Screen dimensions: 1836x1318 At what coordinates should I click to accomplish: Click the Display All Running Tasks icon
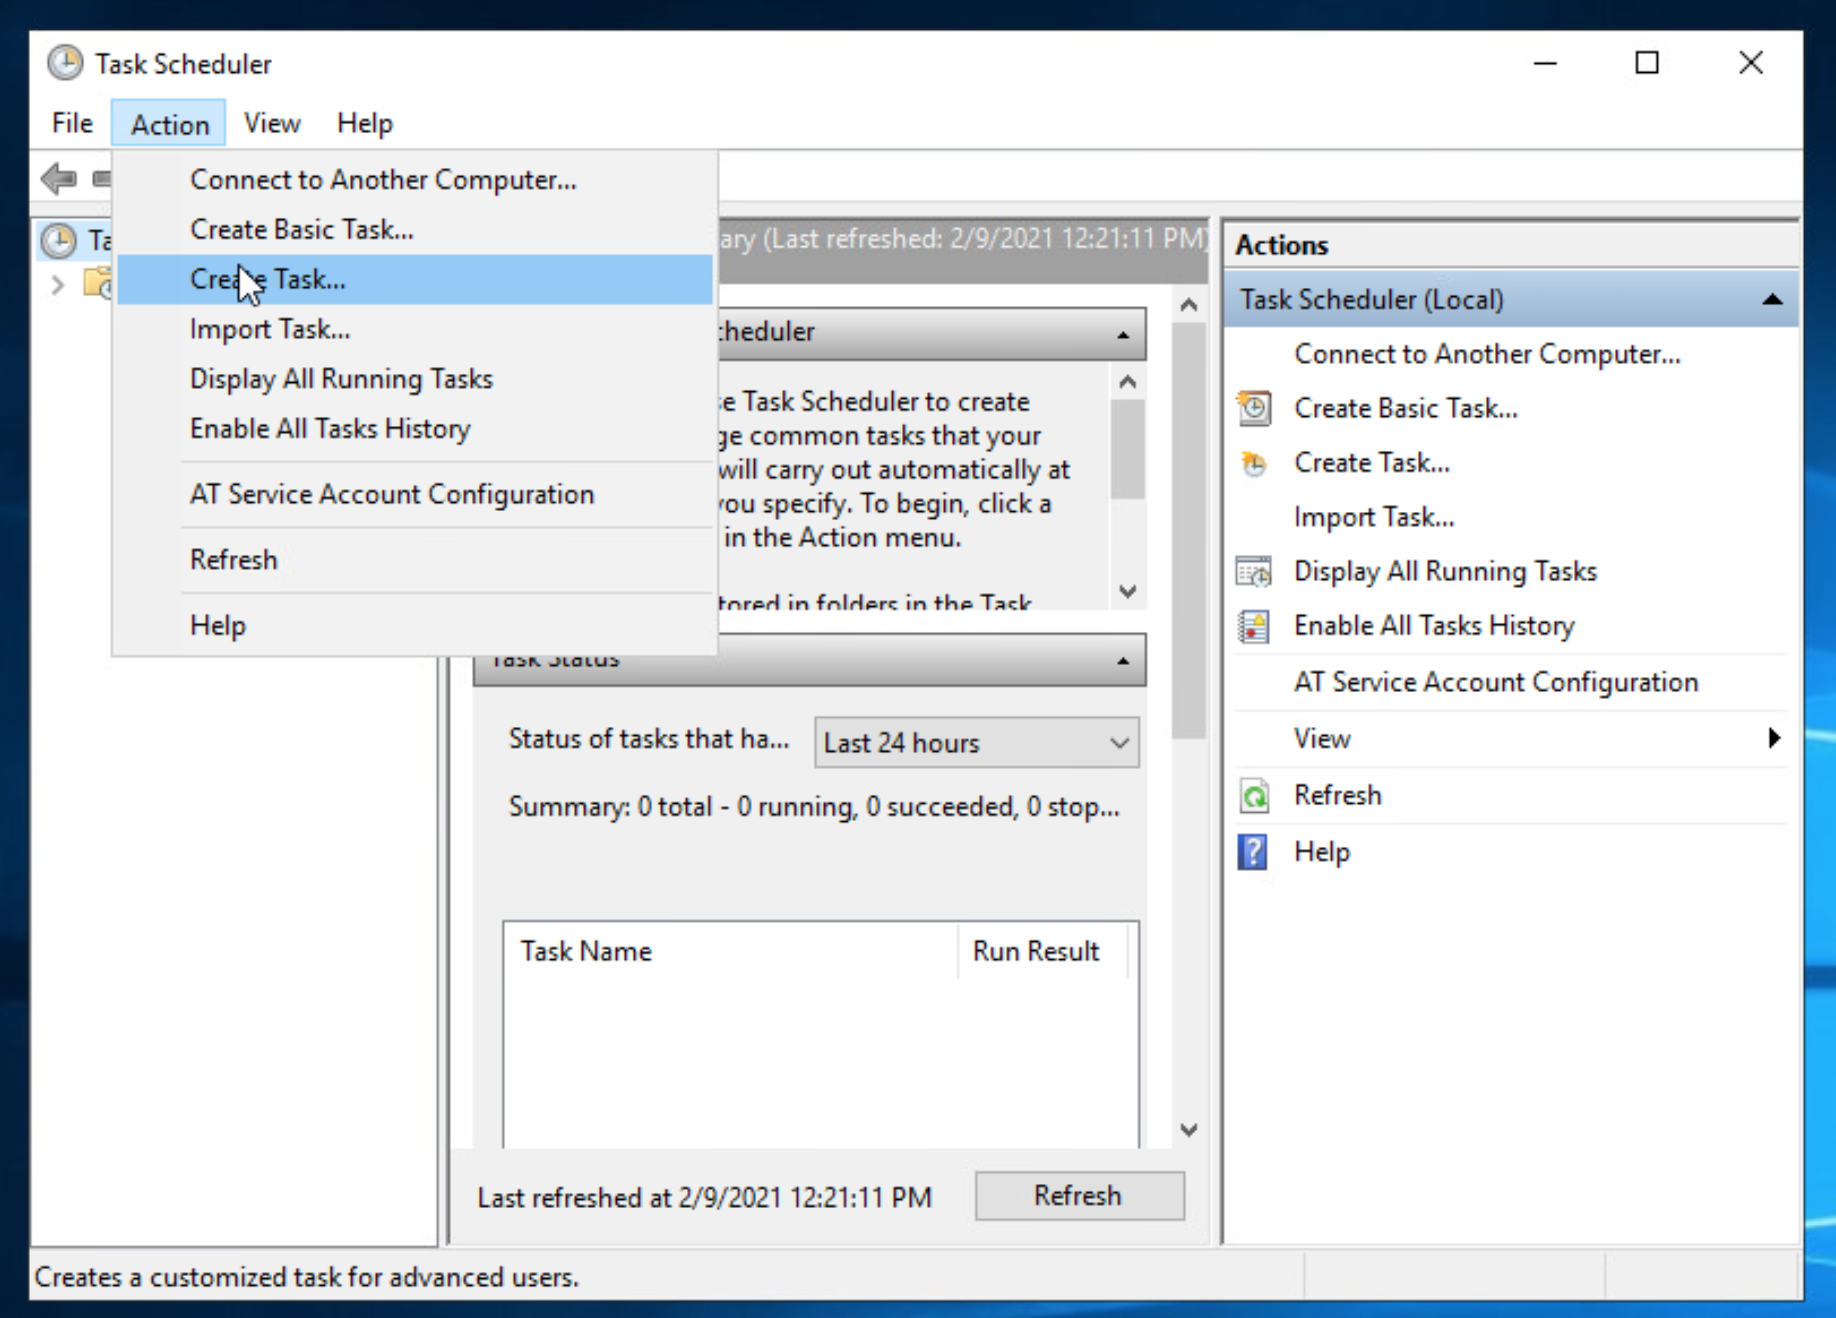click(1254, 571)
